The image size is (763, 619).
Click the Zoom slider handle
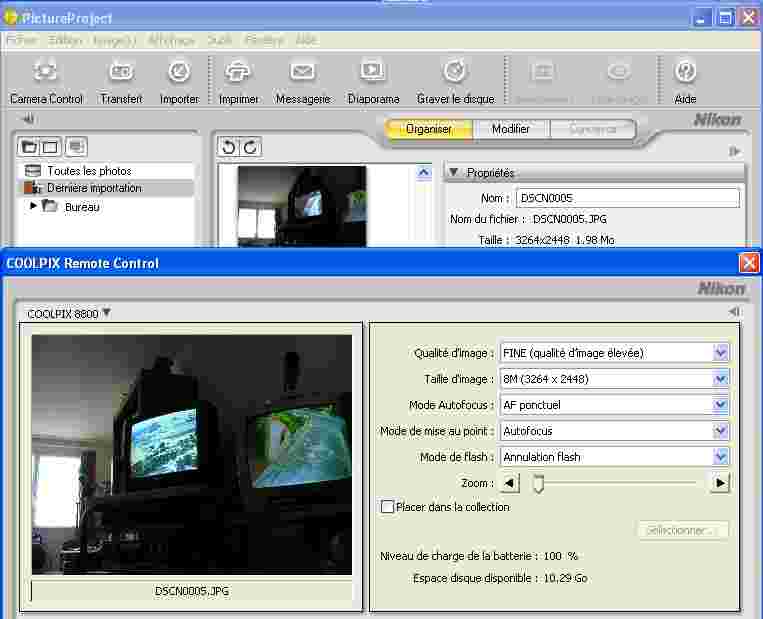538,483
